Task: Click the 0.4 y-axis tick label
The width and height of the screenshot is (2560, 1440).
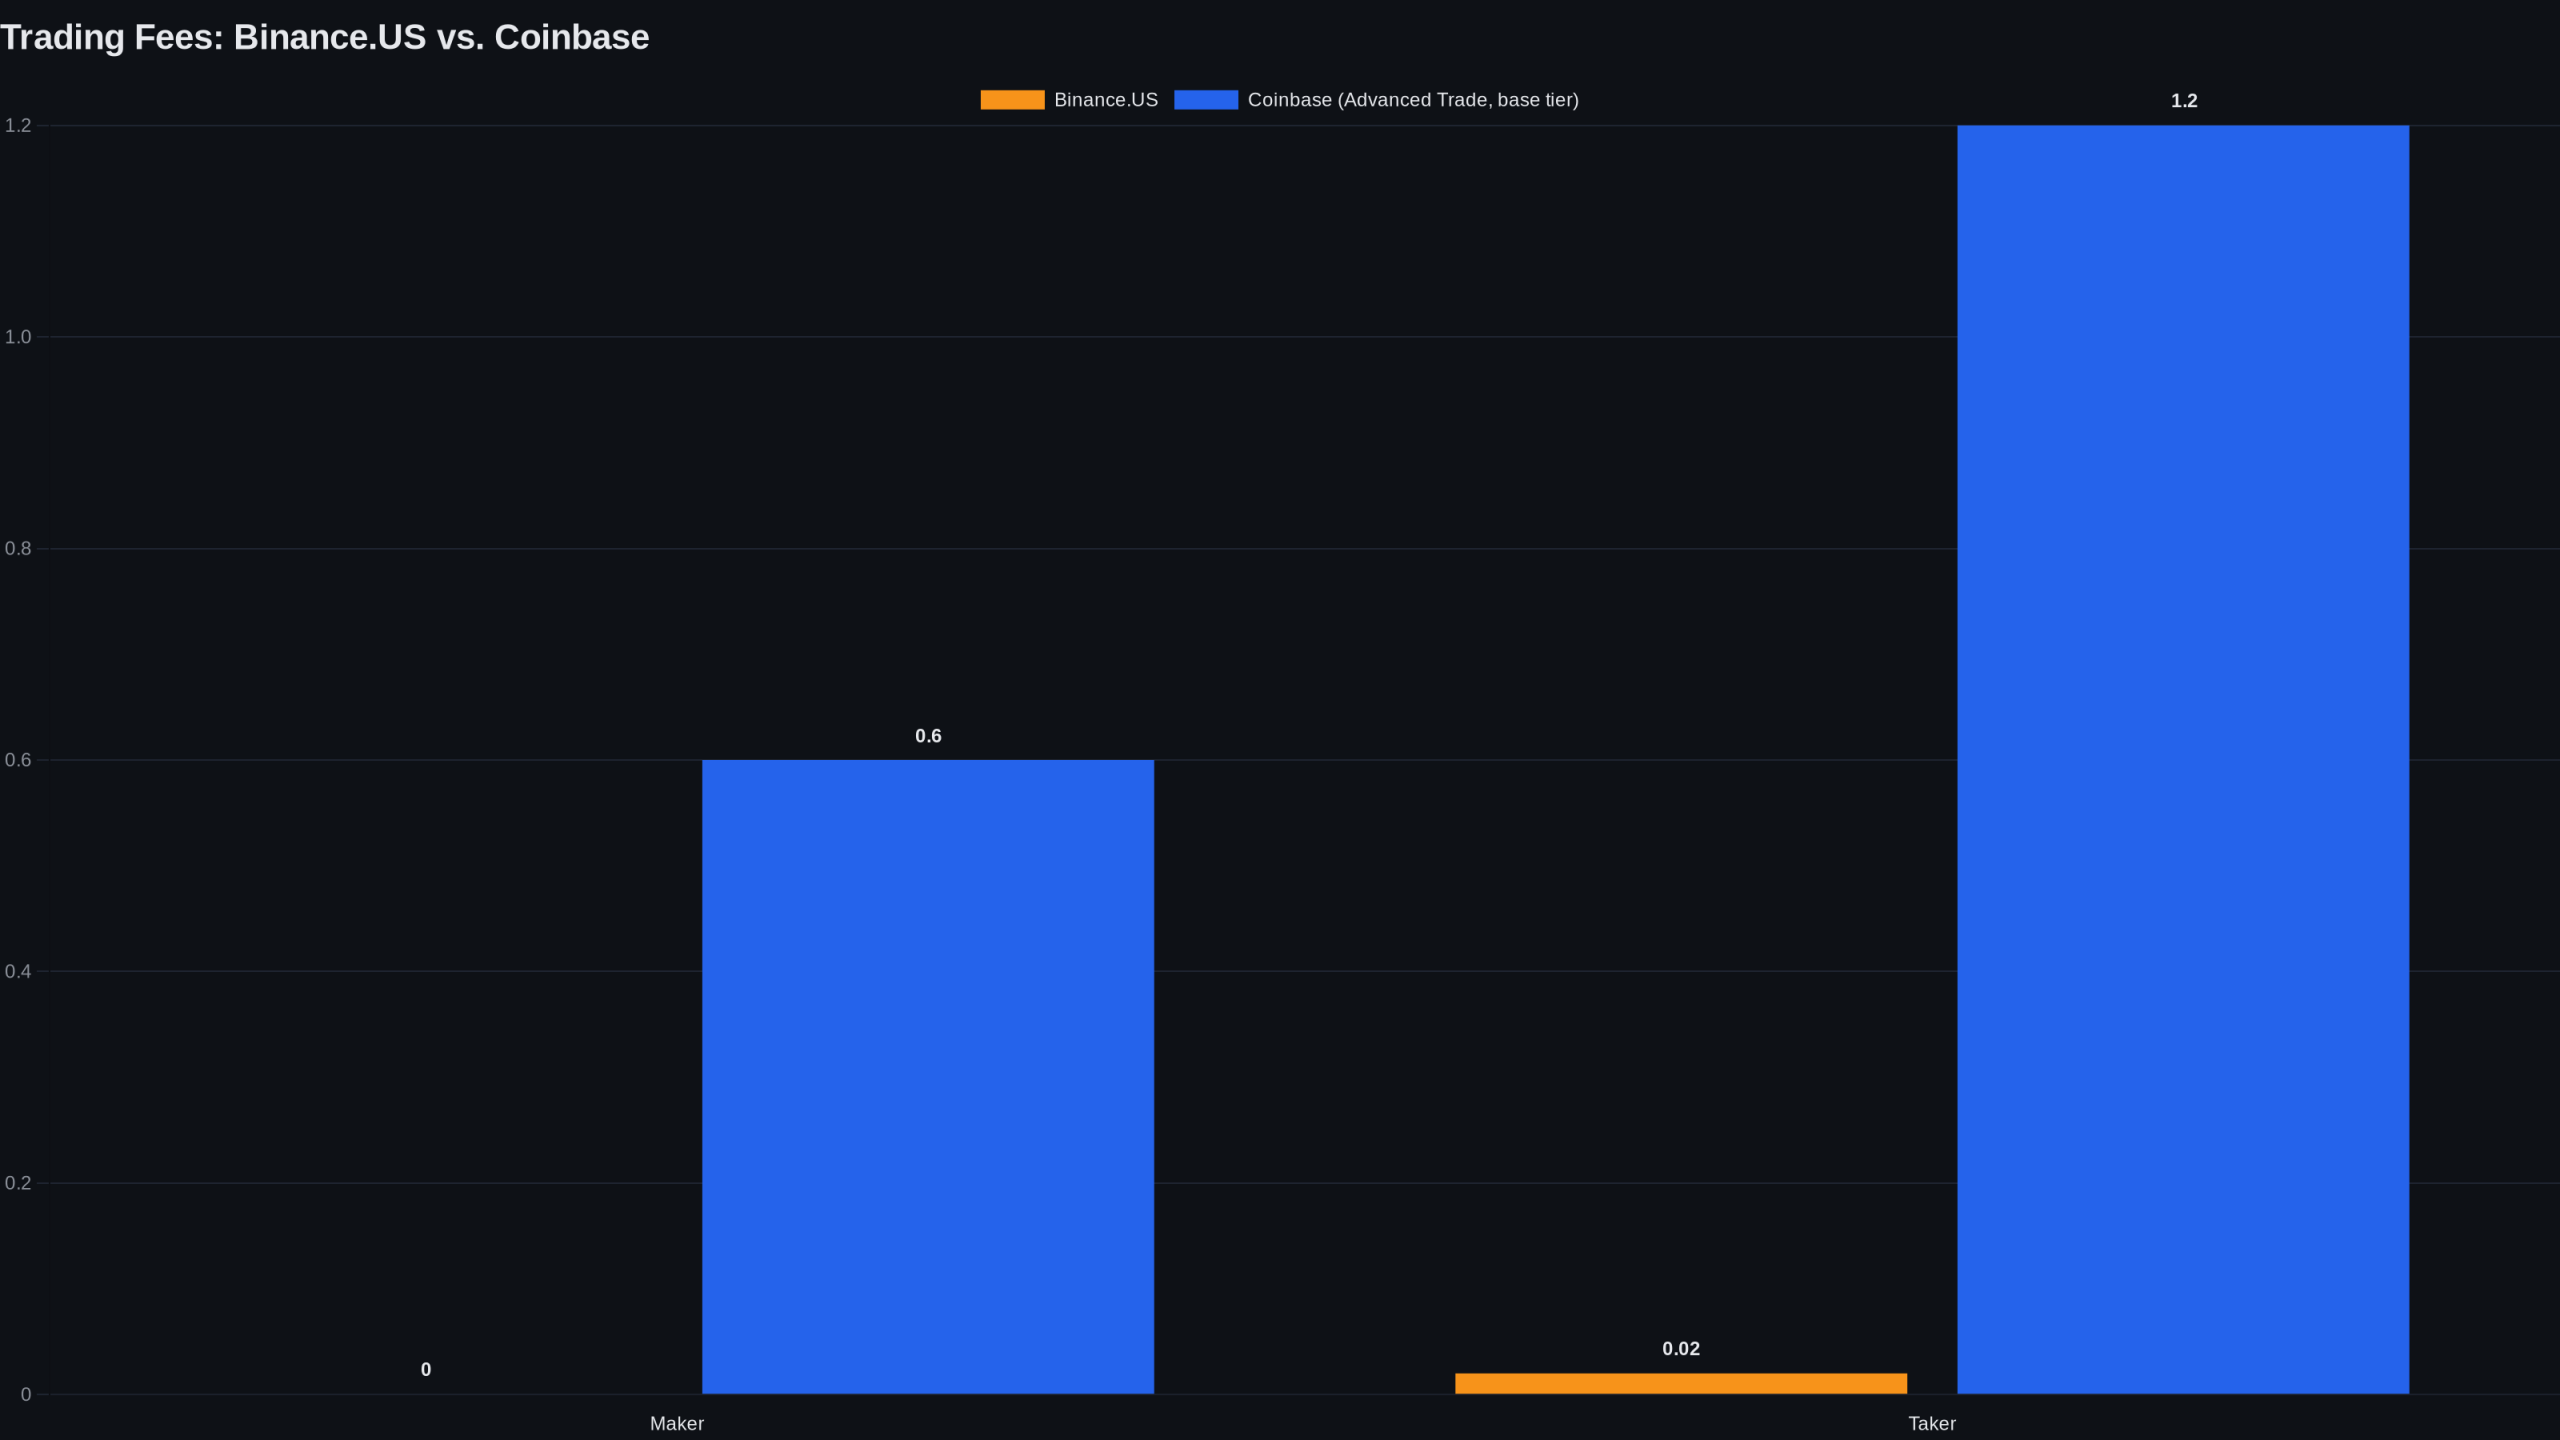Action: (x=18, y=971)
